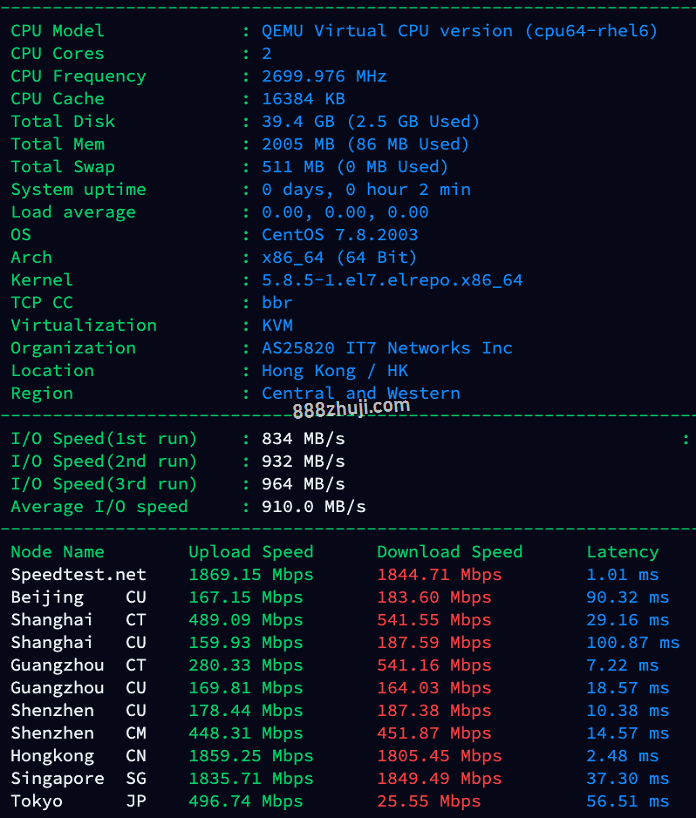Viewport: 696px width, 818px height.
Task: Click Shanghai CT download speed 541.55 Mbps
Action: [x=434, y=620]
